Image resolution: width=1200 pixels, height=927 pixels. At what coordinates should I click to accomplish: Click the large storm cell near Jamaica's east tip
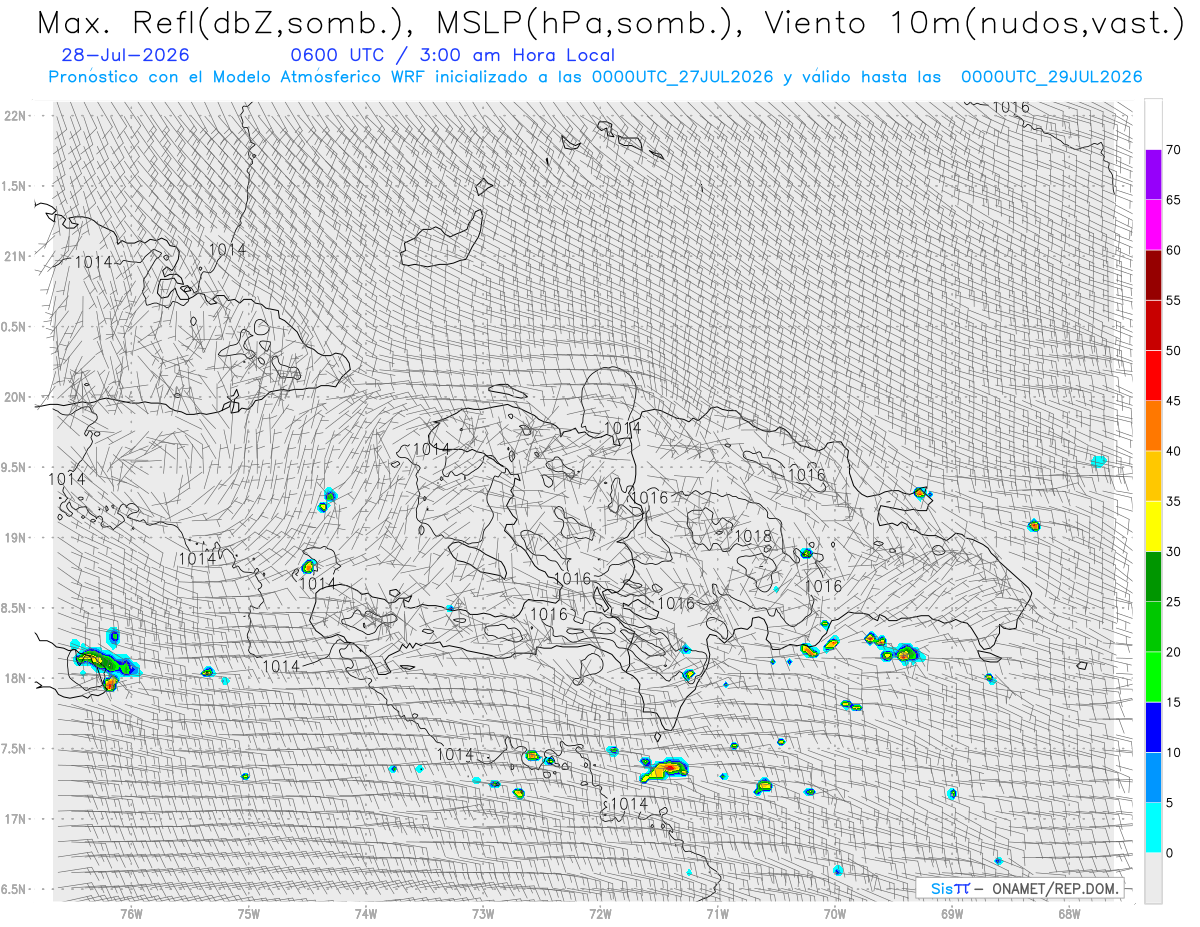(x=105, y=661)
